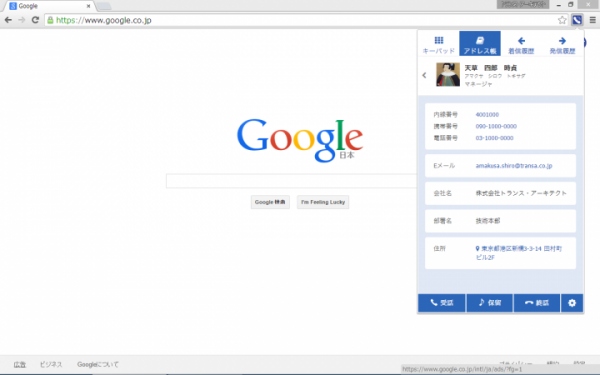Open the Keypad tab in phone popup

coord(439,44)
